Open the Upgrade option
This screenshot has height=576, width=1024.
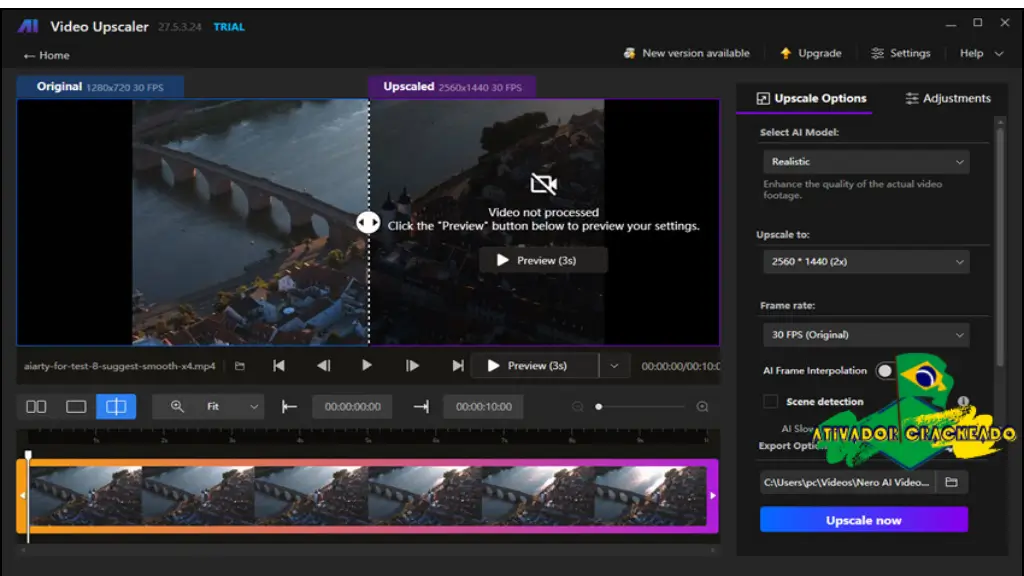(x=810, y=54)
